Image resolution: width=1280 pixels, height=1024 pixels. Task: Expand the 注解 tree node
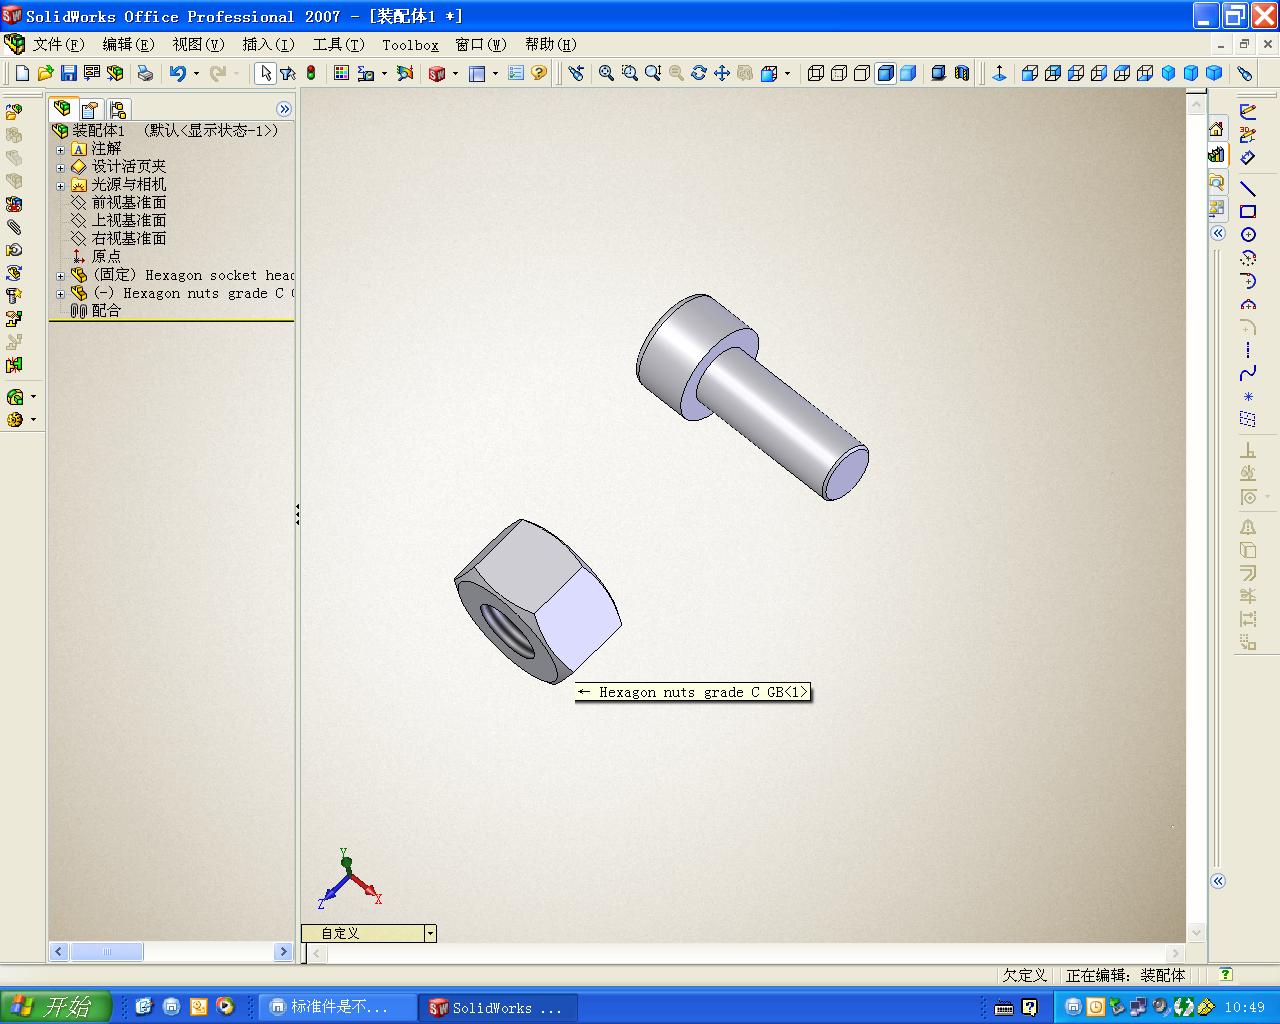60,150
